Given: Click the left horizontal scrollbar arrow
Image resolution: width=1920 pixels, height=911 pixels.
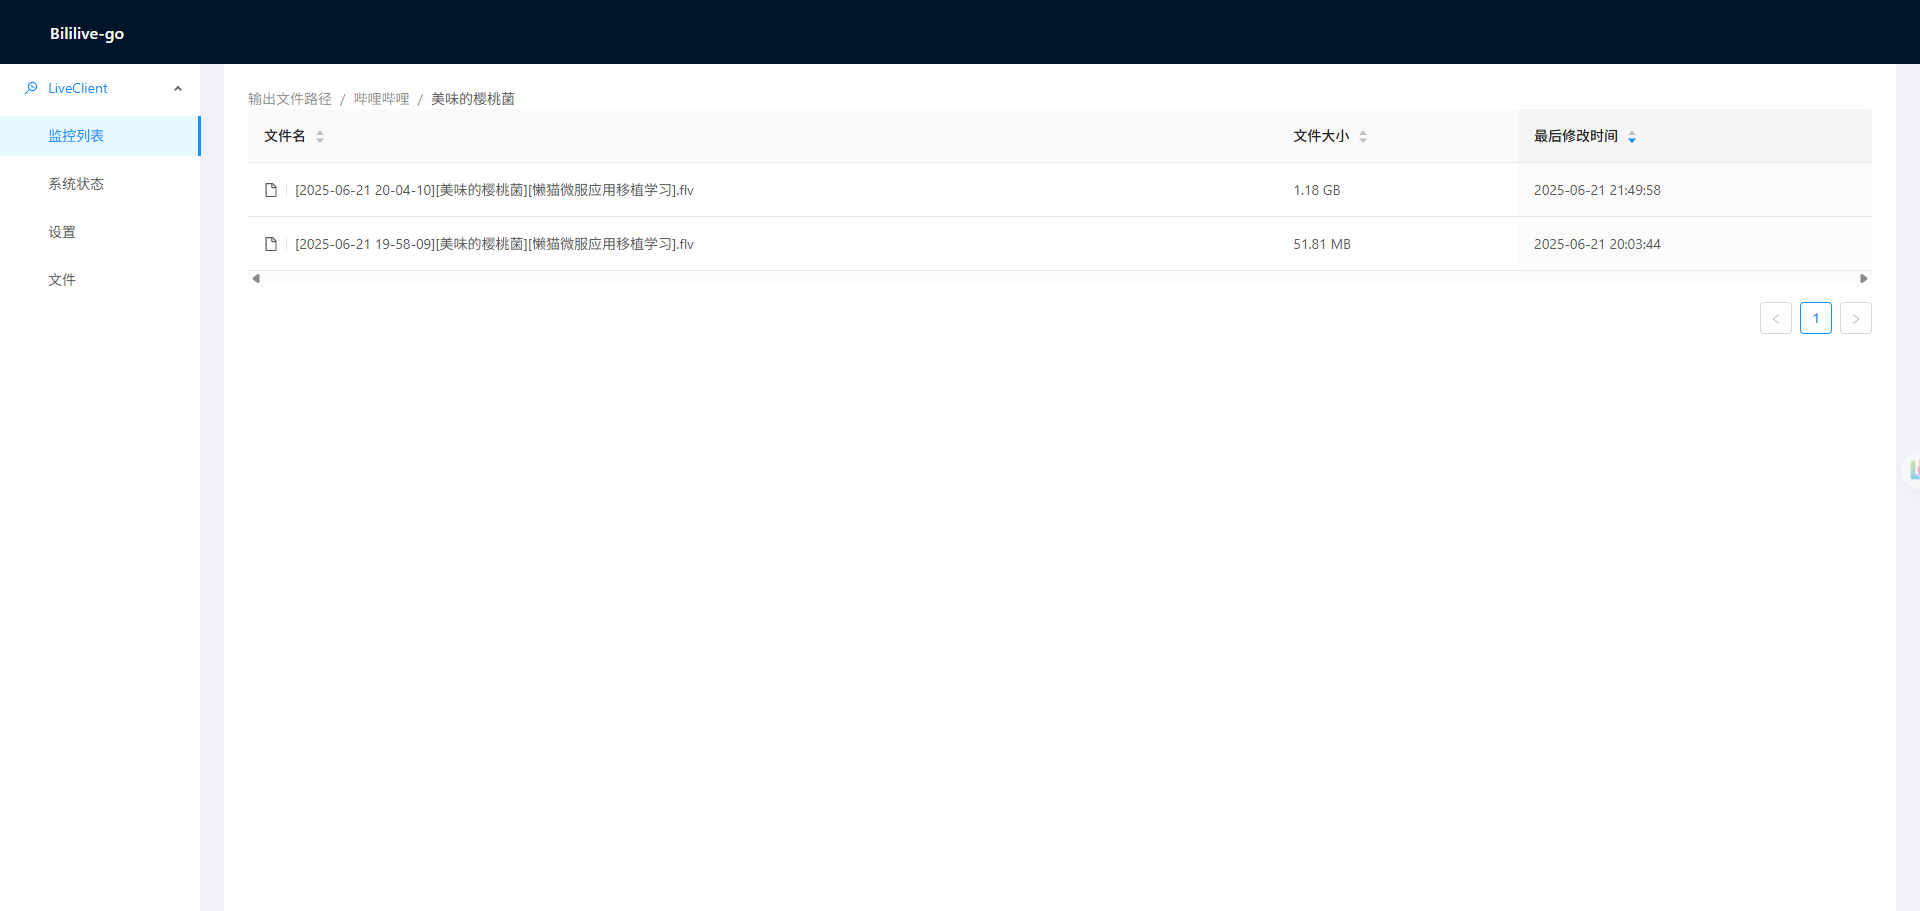Looking at the screenshot, I should point(256,279).
